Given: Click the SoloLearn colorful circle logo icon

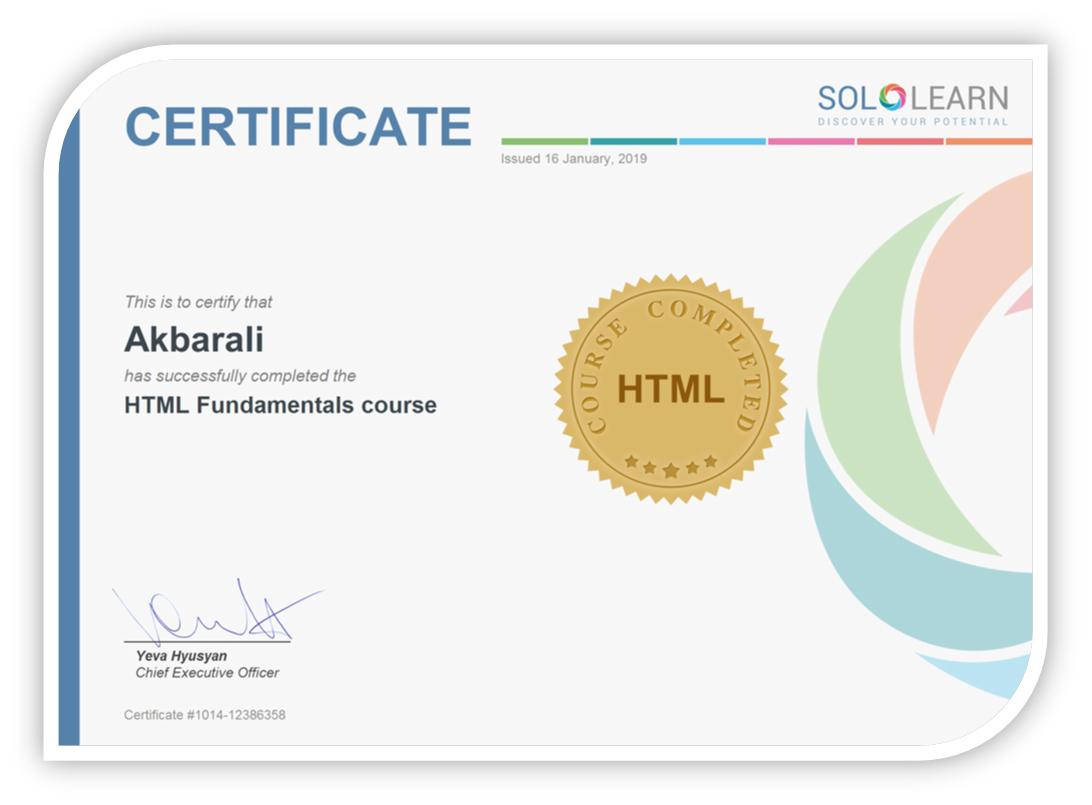Looking at the screenshot, I should click(x=892, y=97).
